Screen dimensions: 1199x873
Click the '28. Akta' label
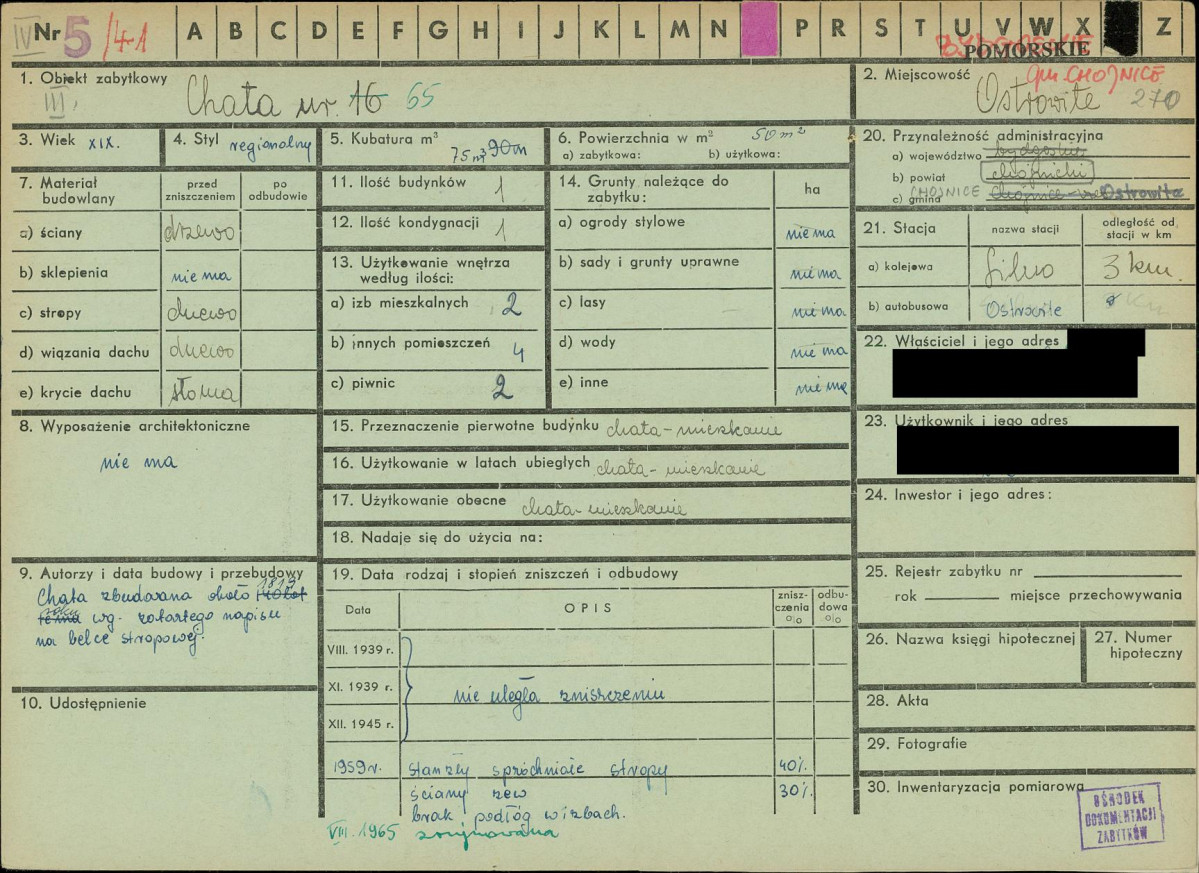click(897, 701)
